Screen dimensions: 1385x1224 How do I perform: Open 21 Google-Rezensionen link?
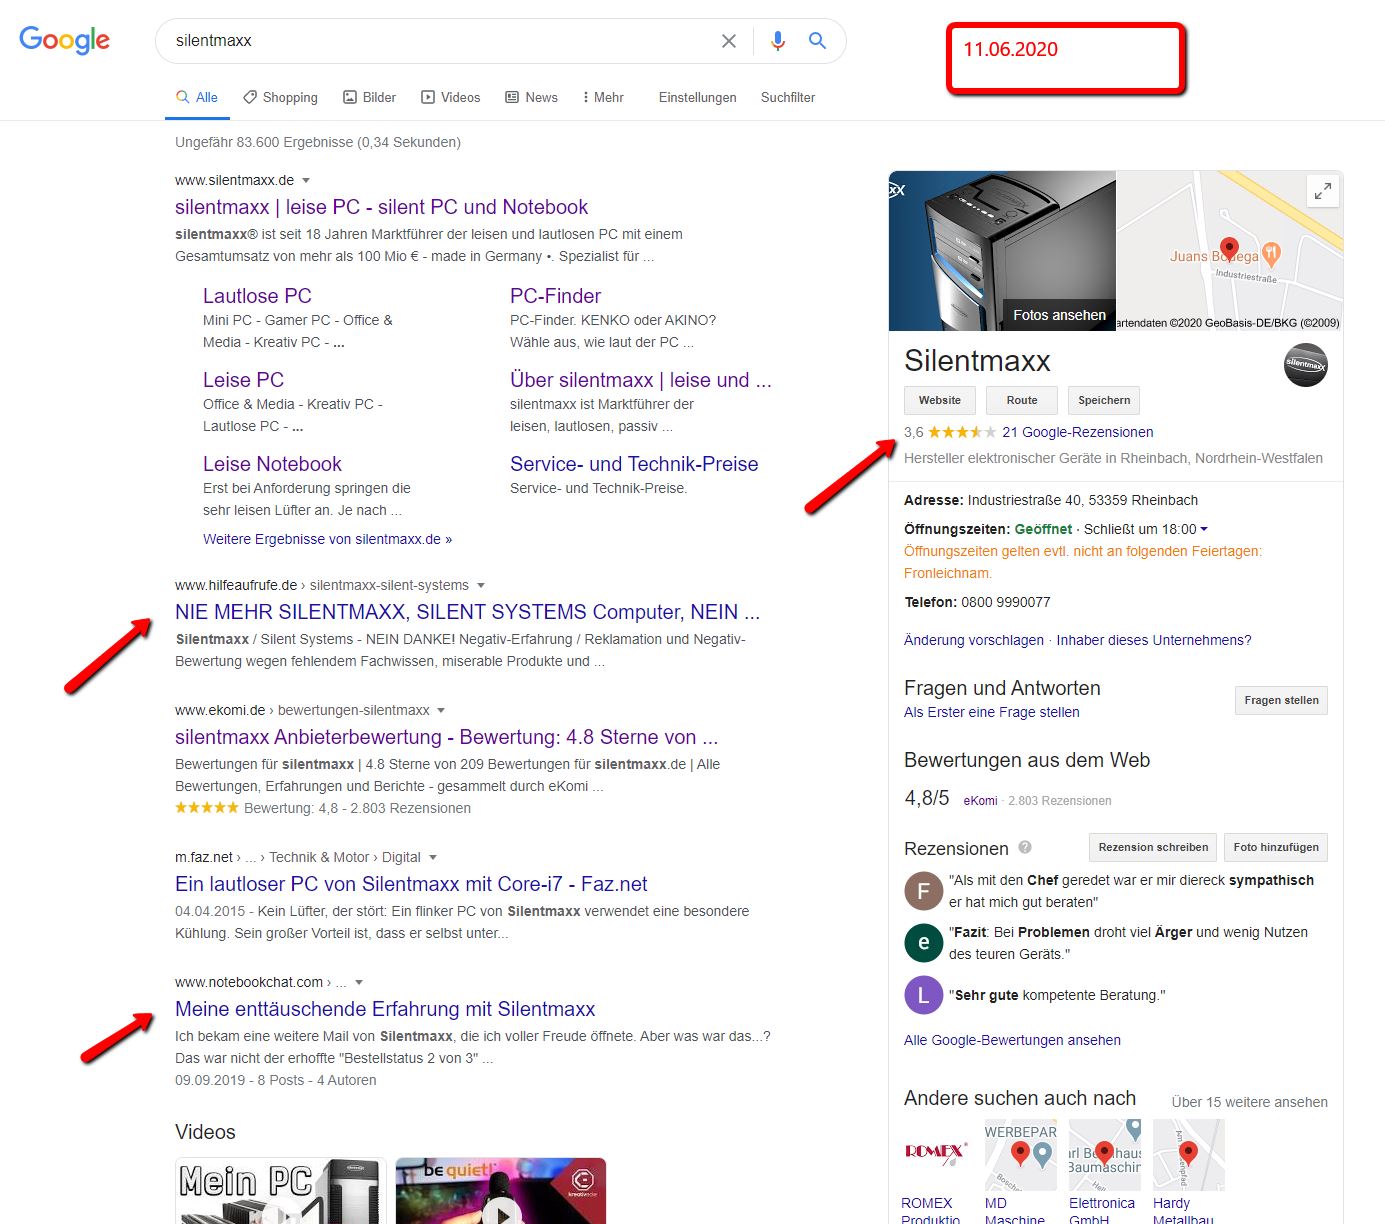(x=1077, y=432)
